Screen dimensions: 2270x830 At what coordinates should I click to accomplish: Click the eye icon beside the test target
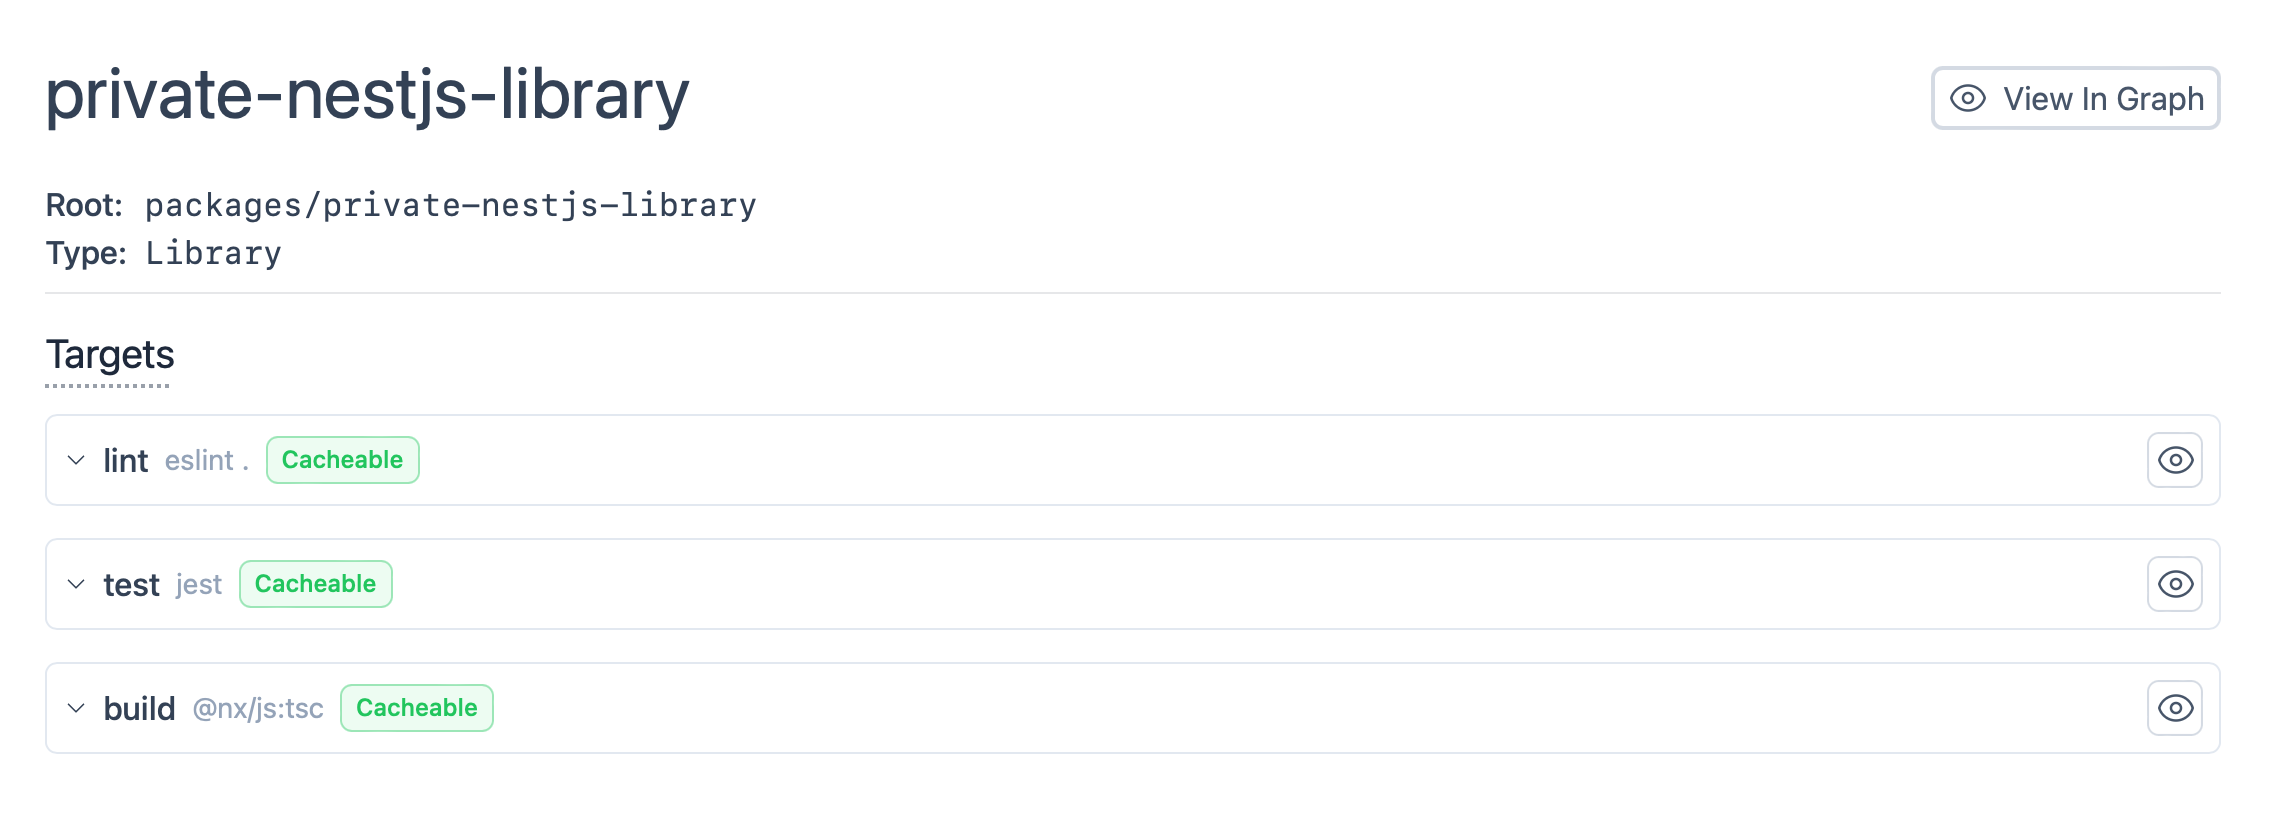(2175, 583)
